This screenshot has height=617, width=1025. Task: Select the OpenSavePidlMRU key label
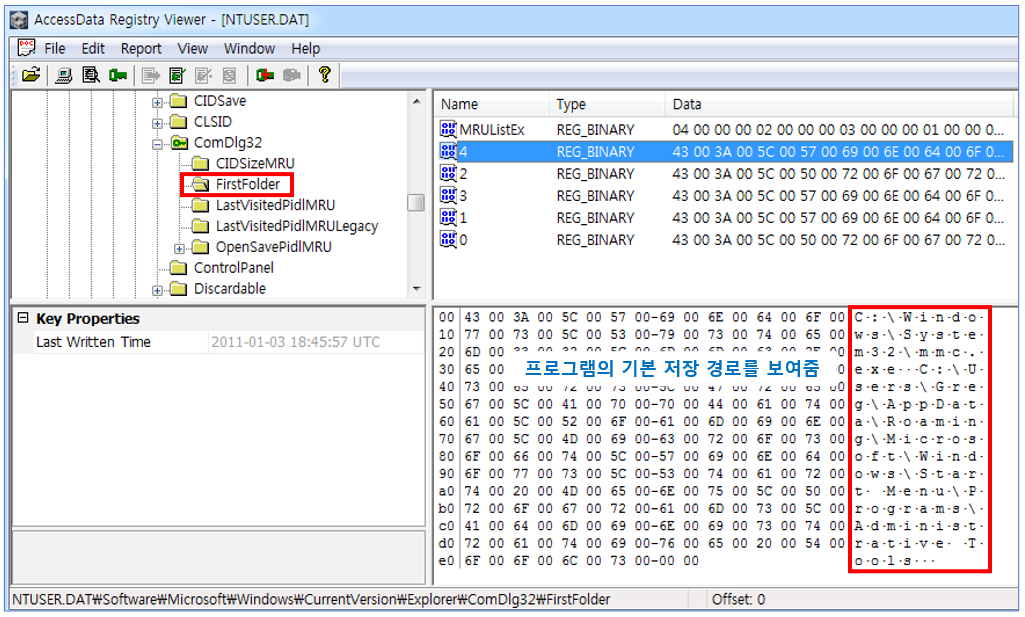(273, 247)
